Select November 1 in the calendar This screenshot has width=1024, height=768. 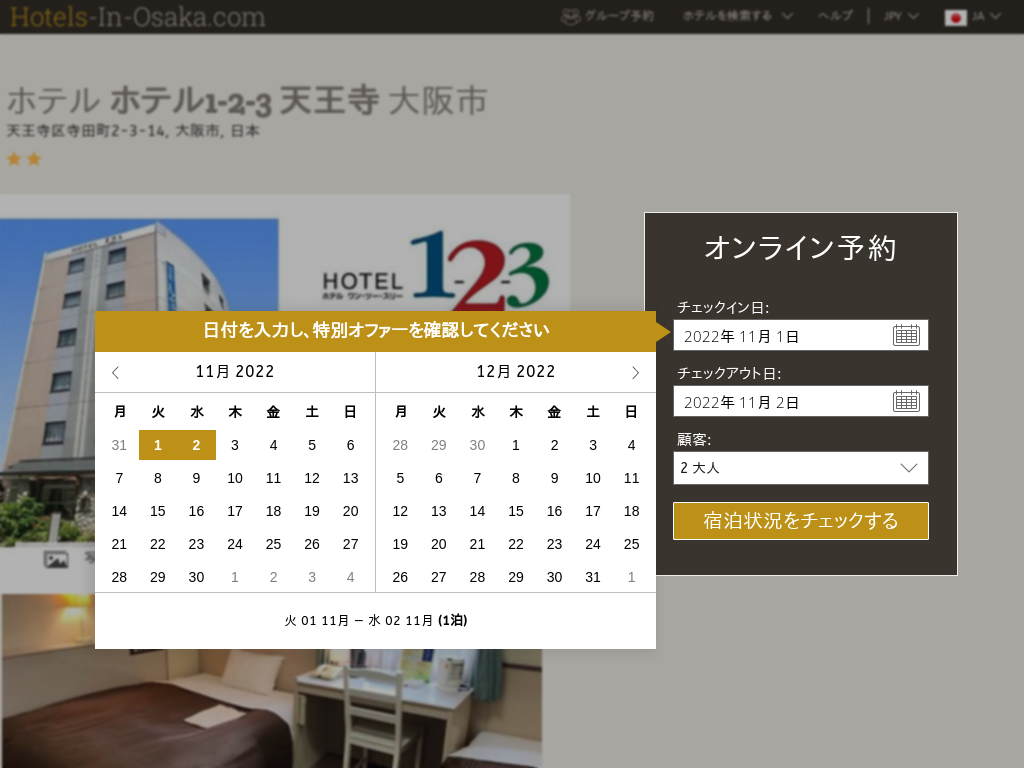pos(158,445)
